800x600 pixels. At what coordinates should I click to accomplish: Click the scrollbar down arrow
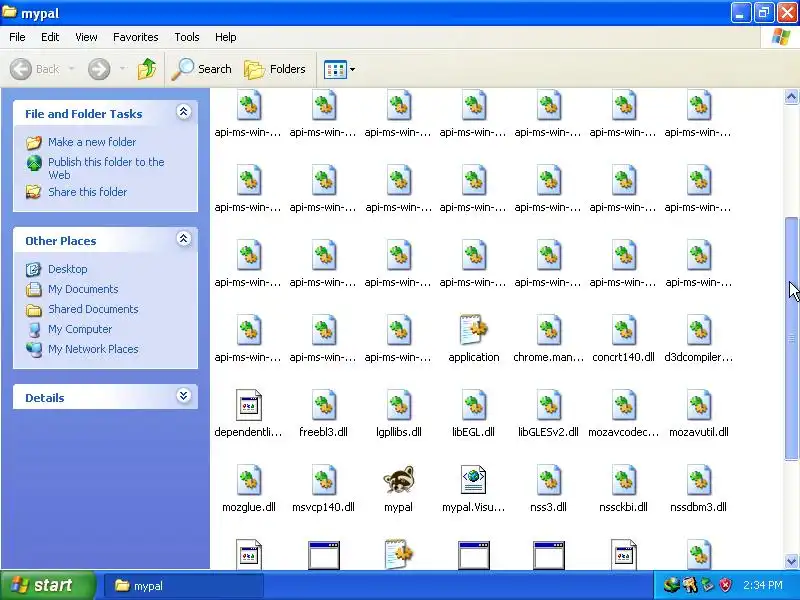click(x=791, y=561)
